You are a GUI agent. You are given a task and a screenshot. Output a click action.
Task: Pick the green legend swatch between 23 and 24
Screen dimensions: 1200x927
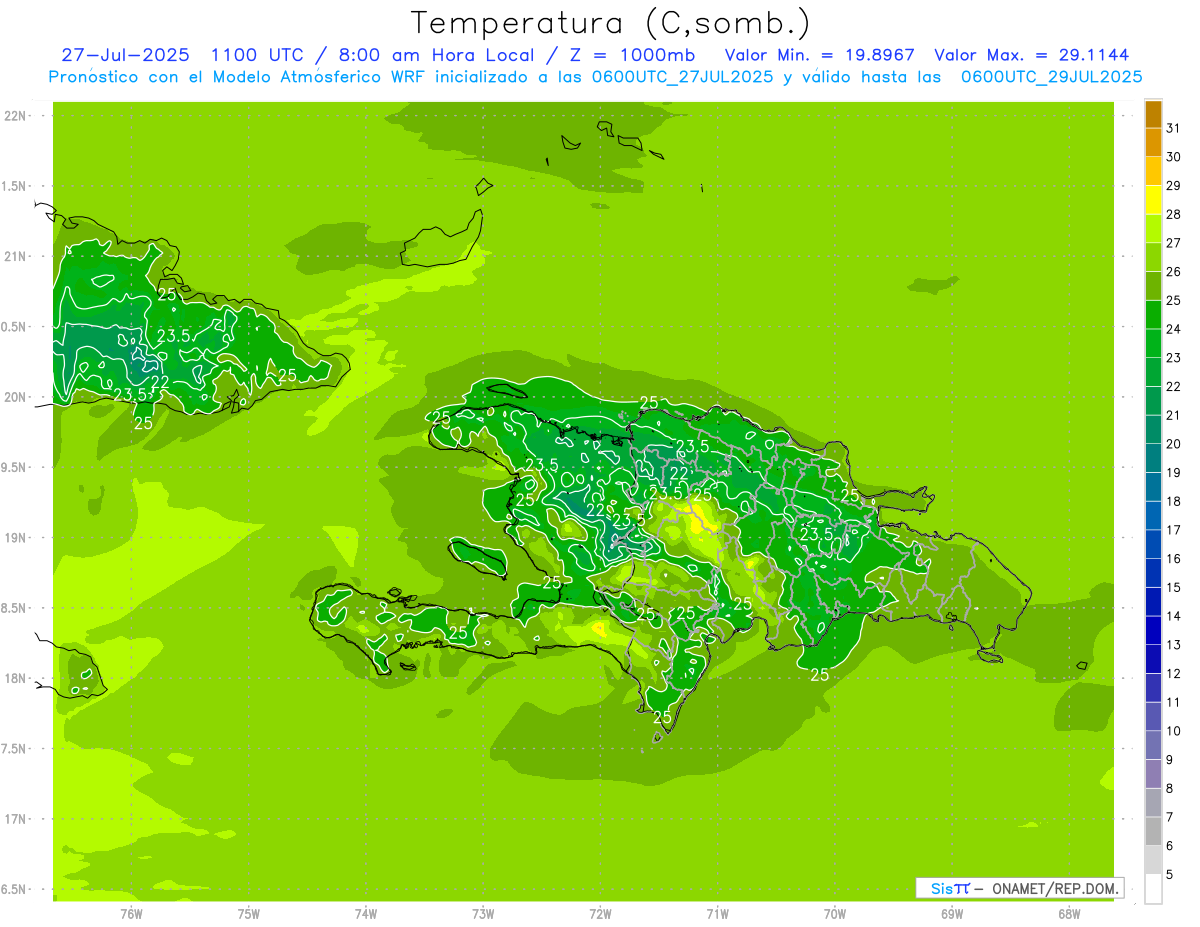tap(1153, 344)
